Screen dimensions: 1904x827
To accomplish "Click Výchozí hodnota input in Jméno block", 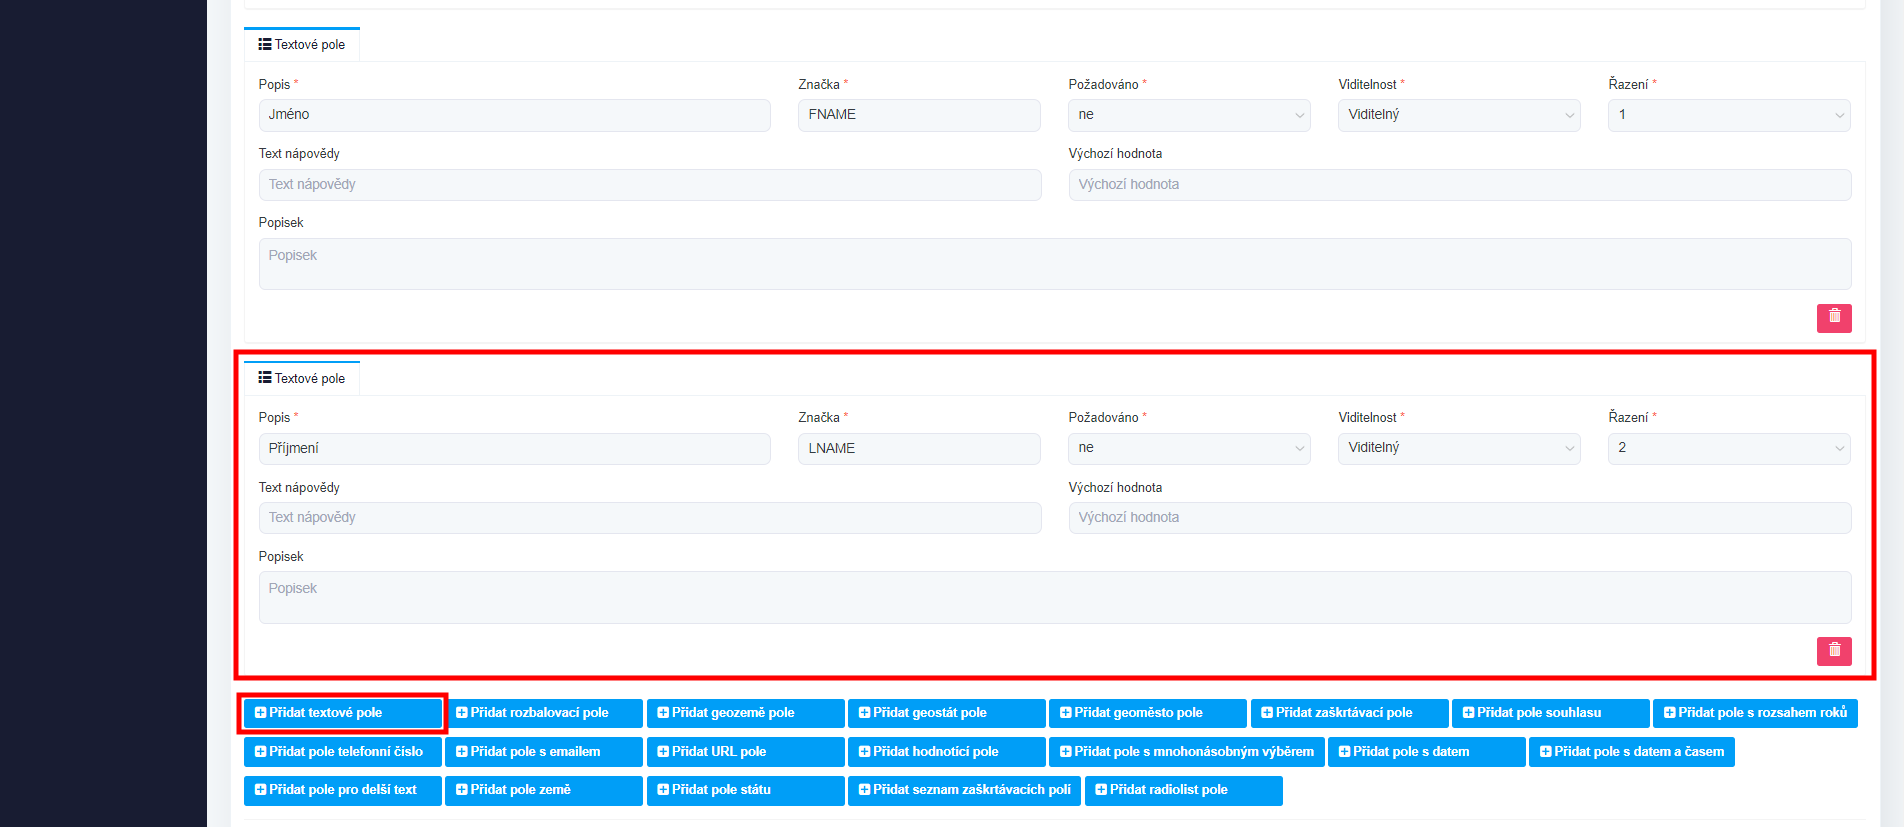I will point(1460,185).
